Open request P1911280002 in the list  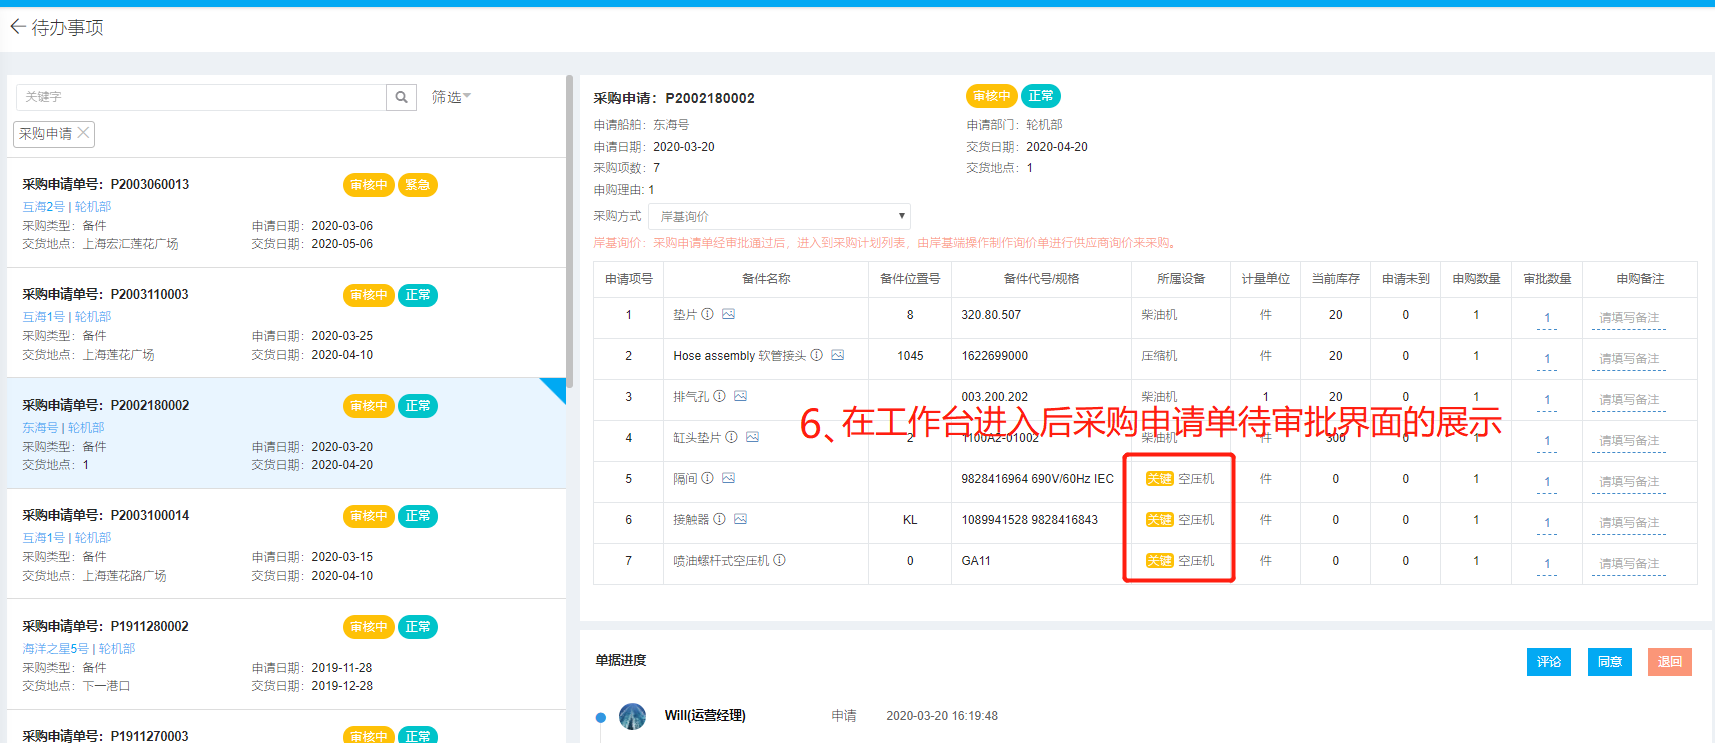point(286,654)
